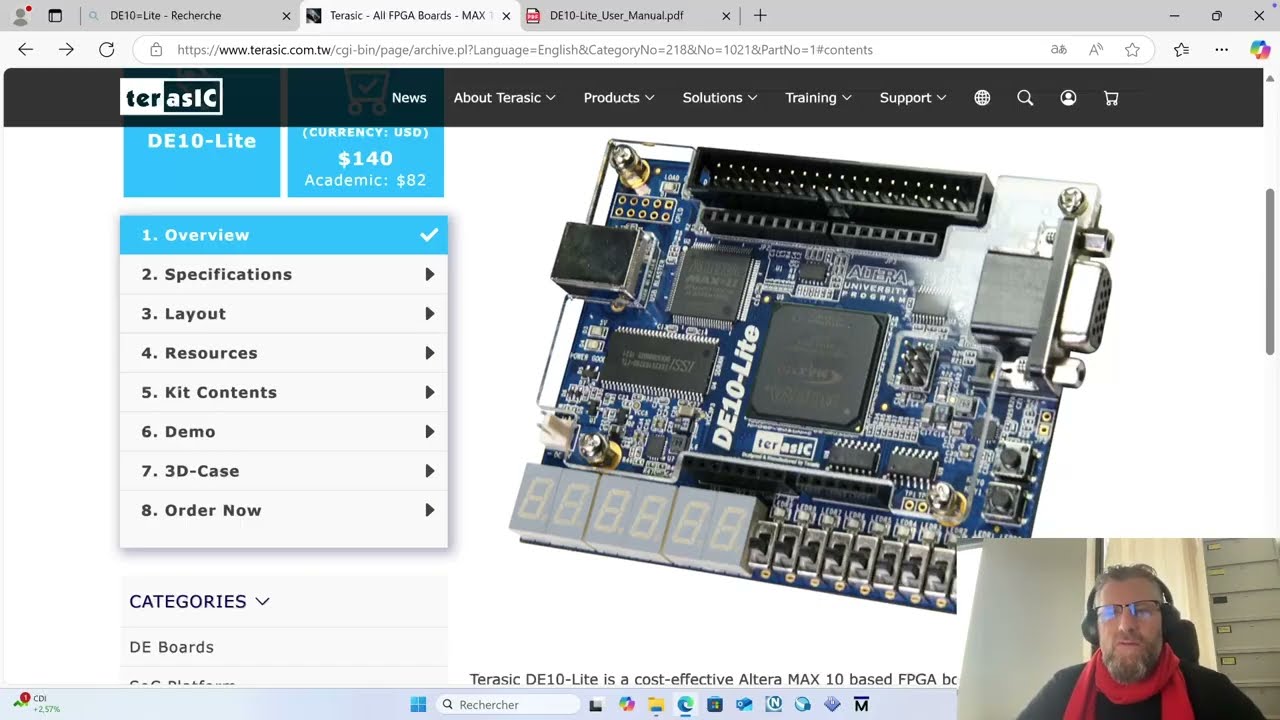Open the 5. Kit Contents section
This screenshot has height=720, width=1280.
[x=284, y=392]
